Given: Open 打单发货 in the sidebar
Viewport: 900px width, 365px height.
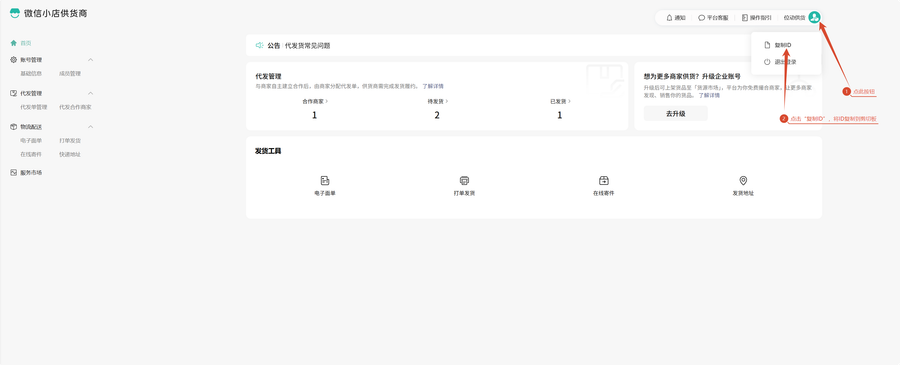Looking at the screenshot, I should tap(70, 141).
